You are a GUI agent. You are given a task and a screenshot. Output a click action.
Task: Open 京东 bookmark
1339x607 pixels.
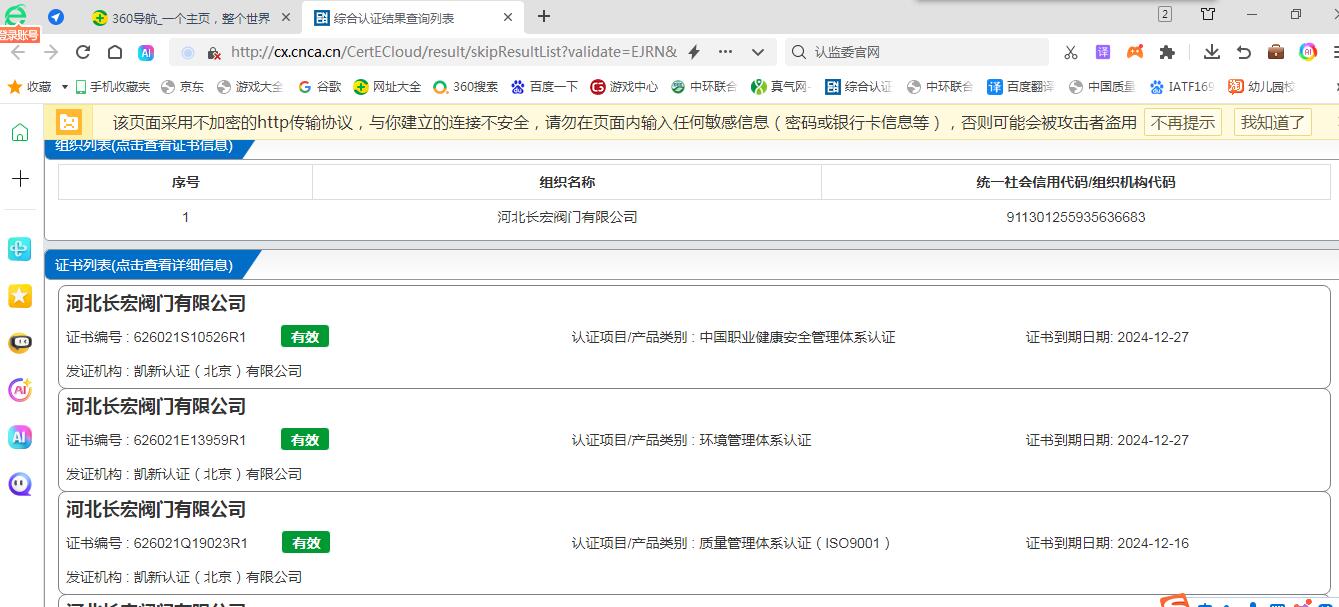pyautogui.click(x=183, y=87)
